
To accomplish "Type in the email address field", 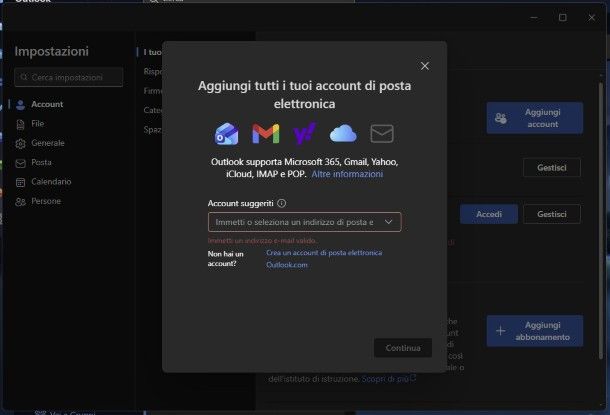I will tap(294, 222).
